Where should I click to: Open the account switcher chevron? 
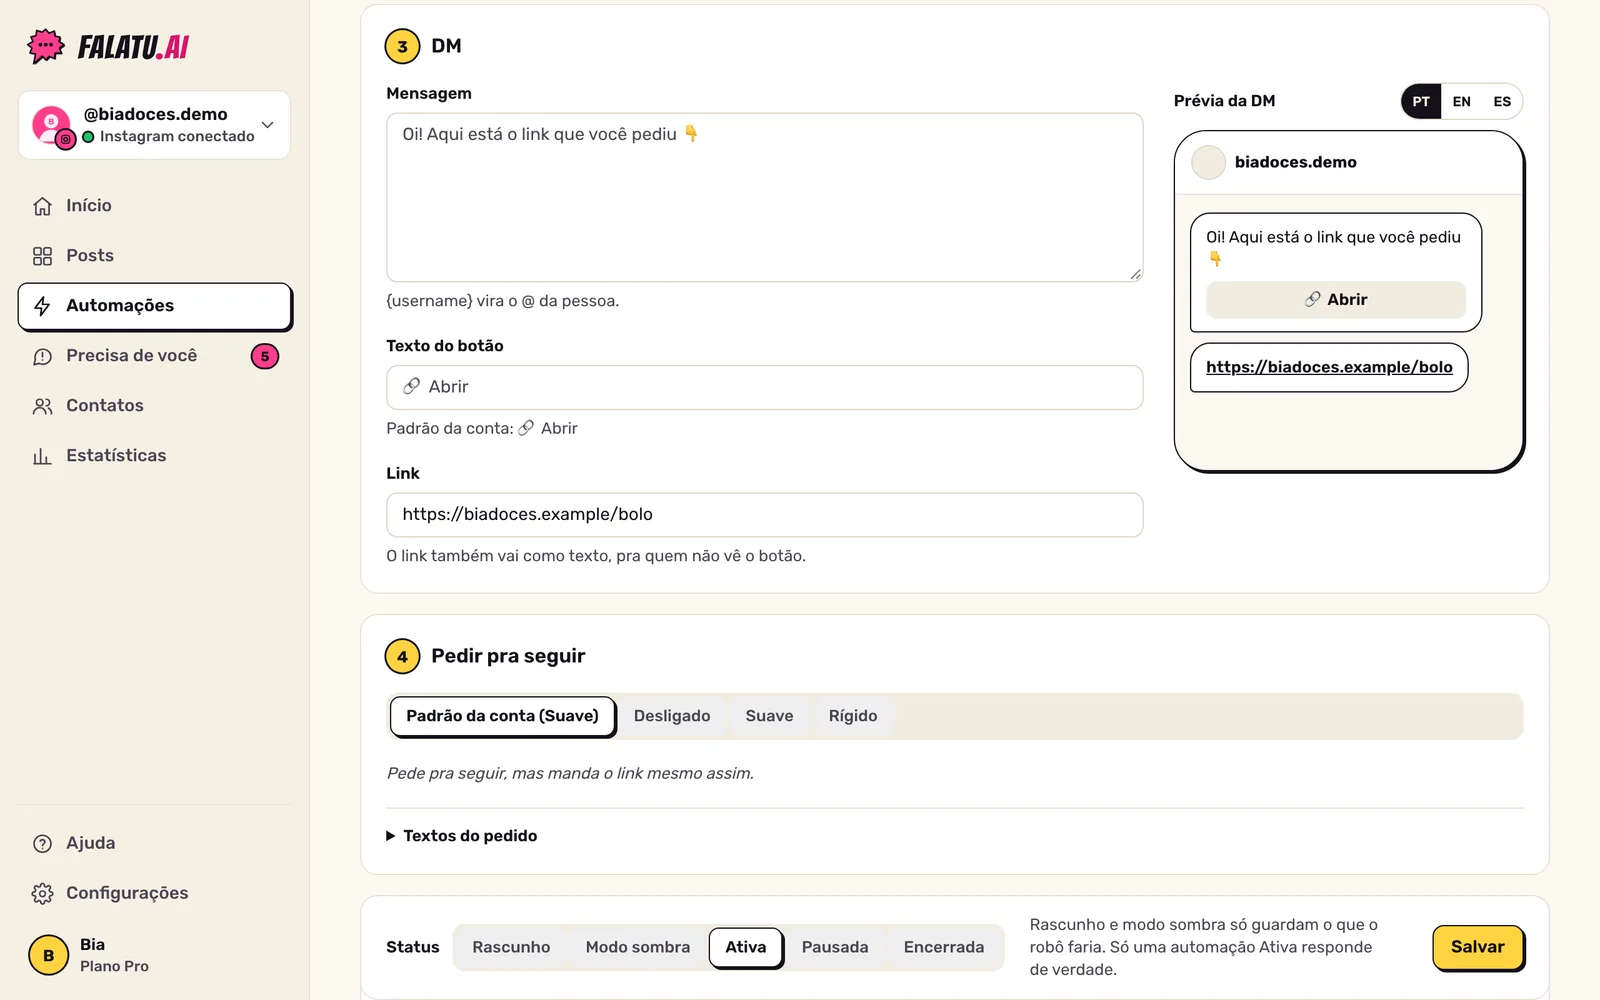pyautogui.click(x=268, y=125)
